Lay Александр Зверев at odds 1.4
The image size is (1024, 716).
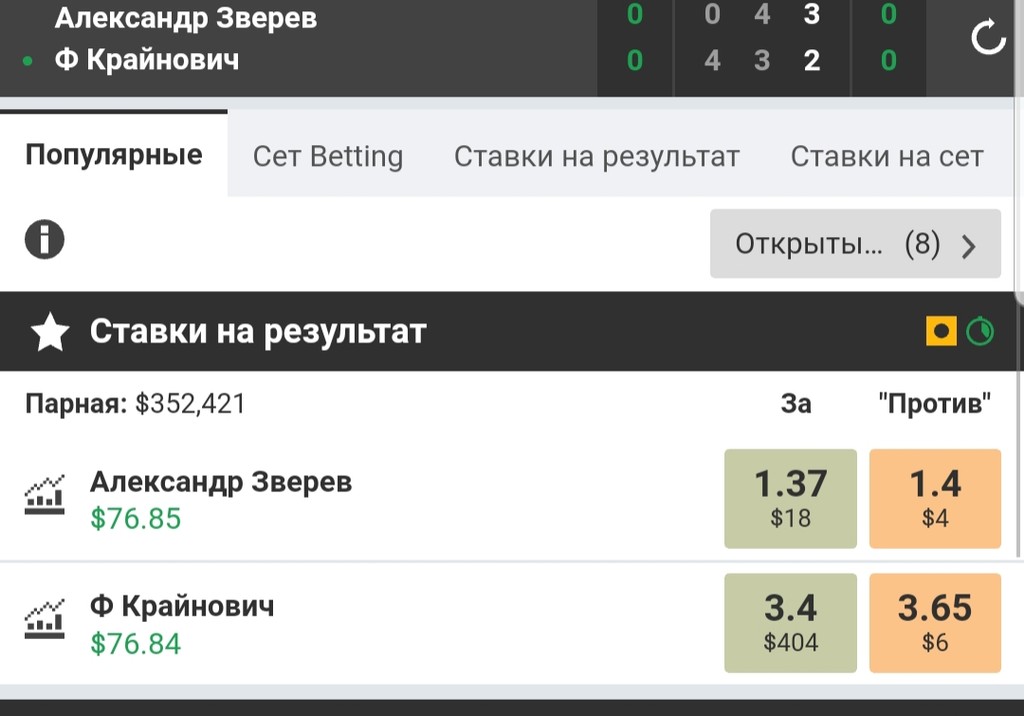(935, 498)
